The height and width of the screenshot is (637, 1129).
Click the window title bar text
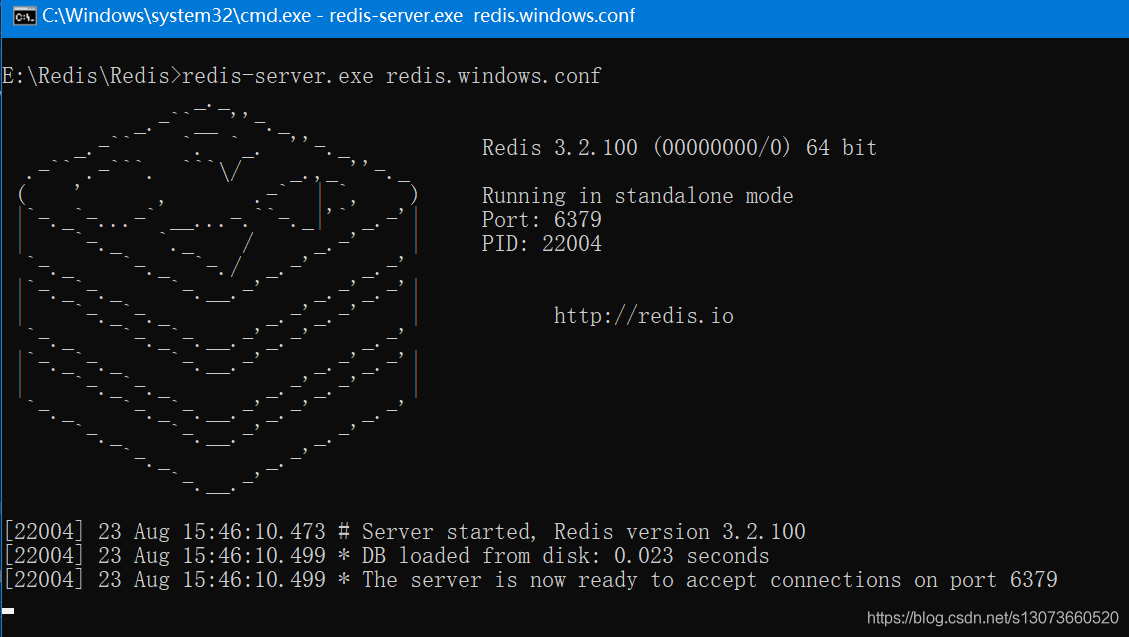tap(338, 16)
